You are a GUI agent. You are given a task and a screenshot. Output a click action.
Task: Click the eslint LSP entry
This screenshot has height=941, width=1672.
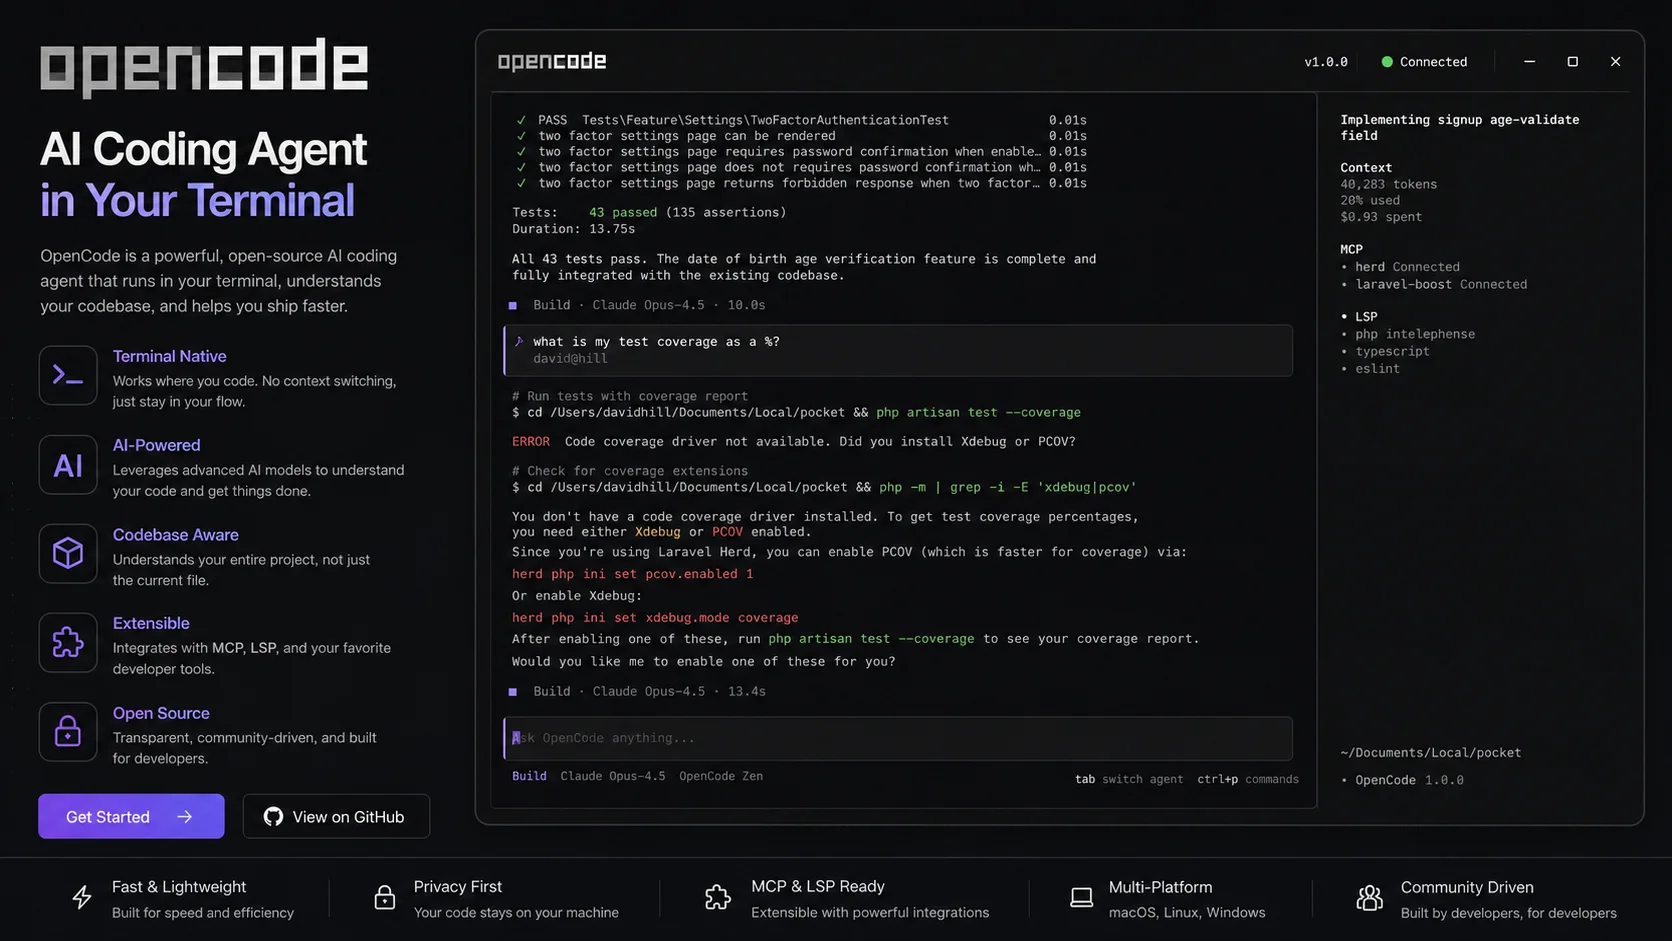1370,368
